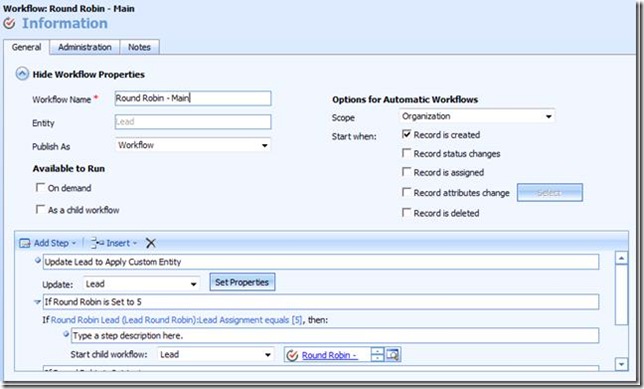Open the Update Lead entity dropdown
Screen dimensions: 644x389
[x=141, y=284]
